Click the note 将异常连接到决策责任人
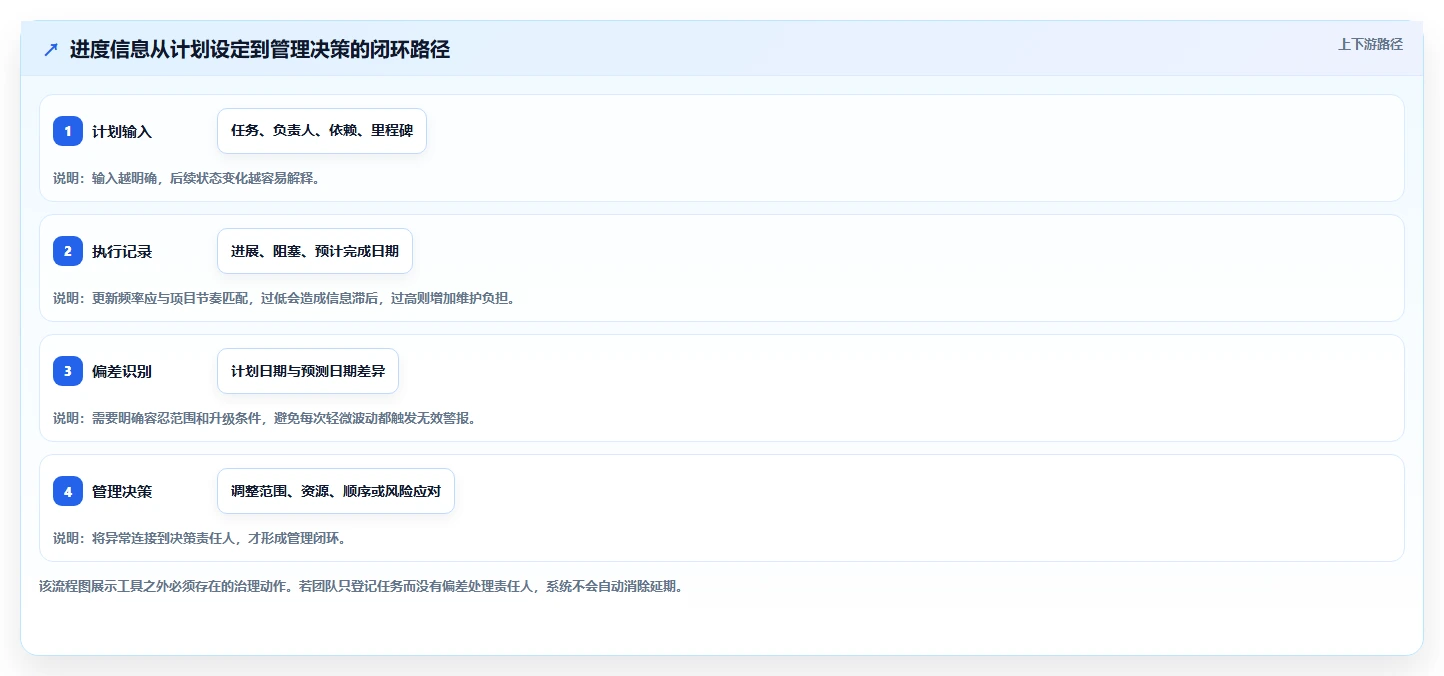Screen dimensions: 1444x676 pyautogui.click(x=199, y=538)
